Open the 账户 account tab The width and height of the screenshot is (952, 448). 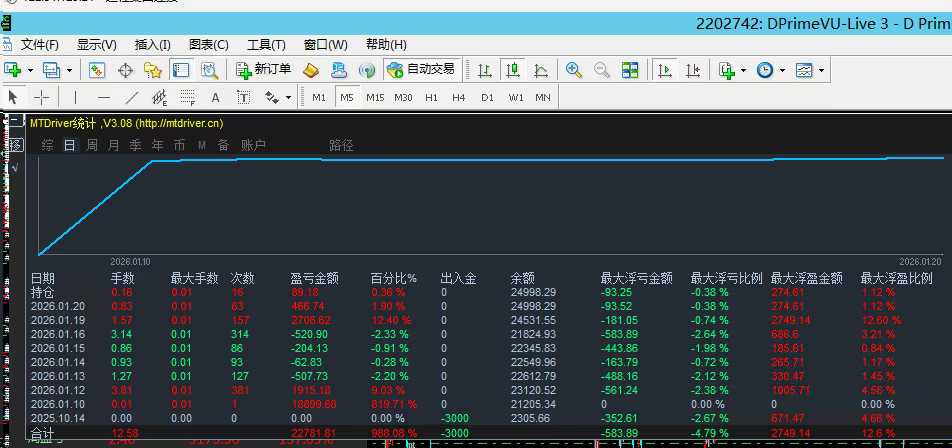pos(253,146)
